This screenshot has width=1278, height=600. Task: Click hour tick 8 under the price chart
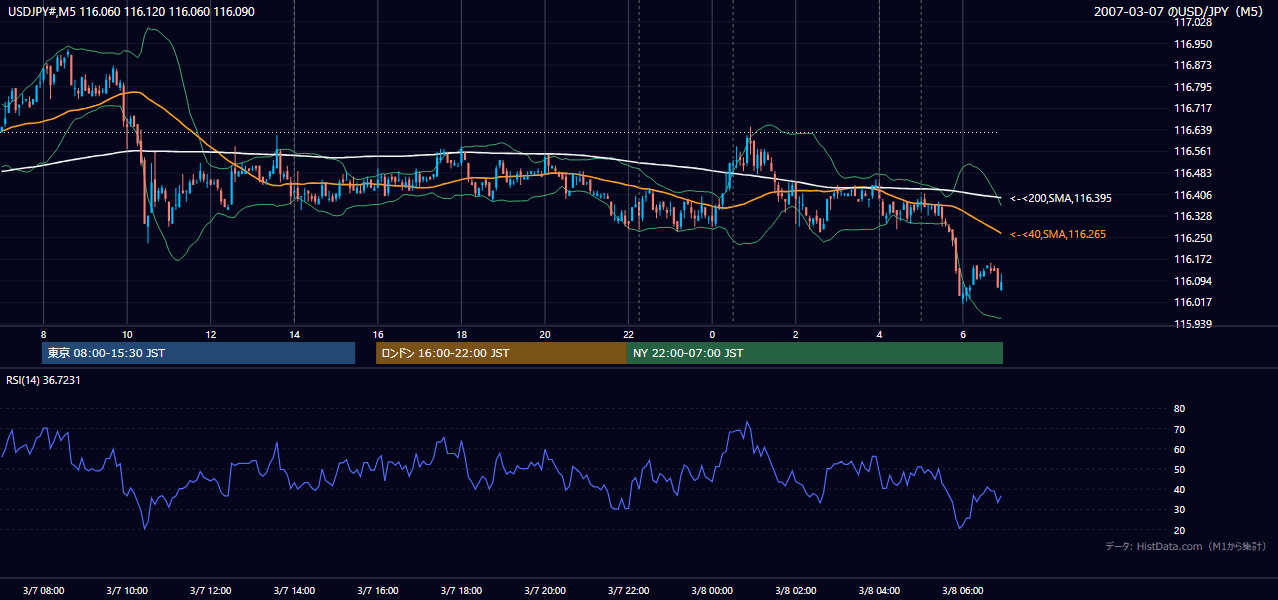(43, 334)
